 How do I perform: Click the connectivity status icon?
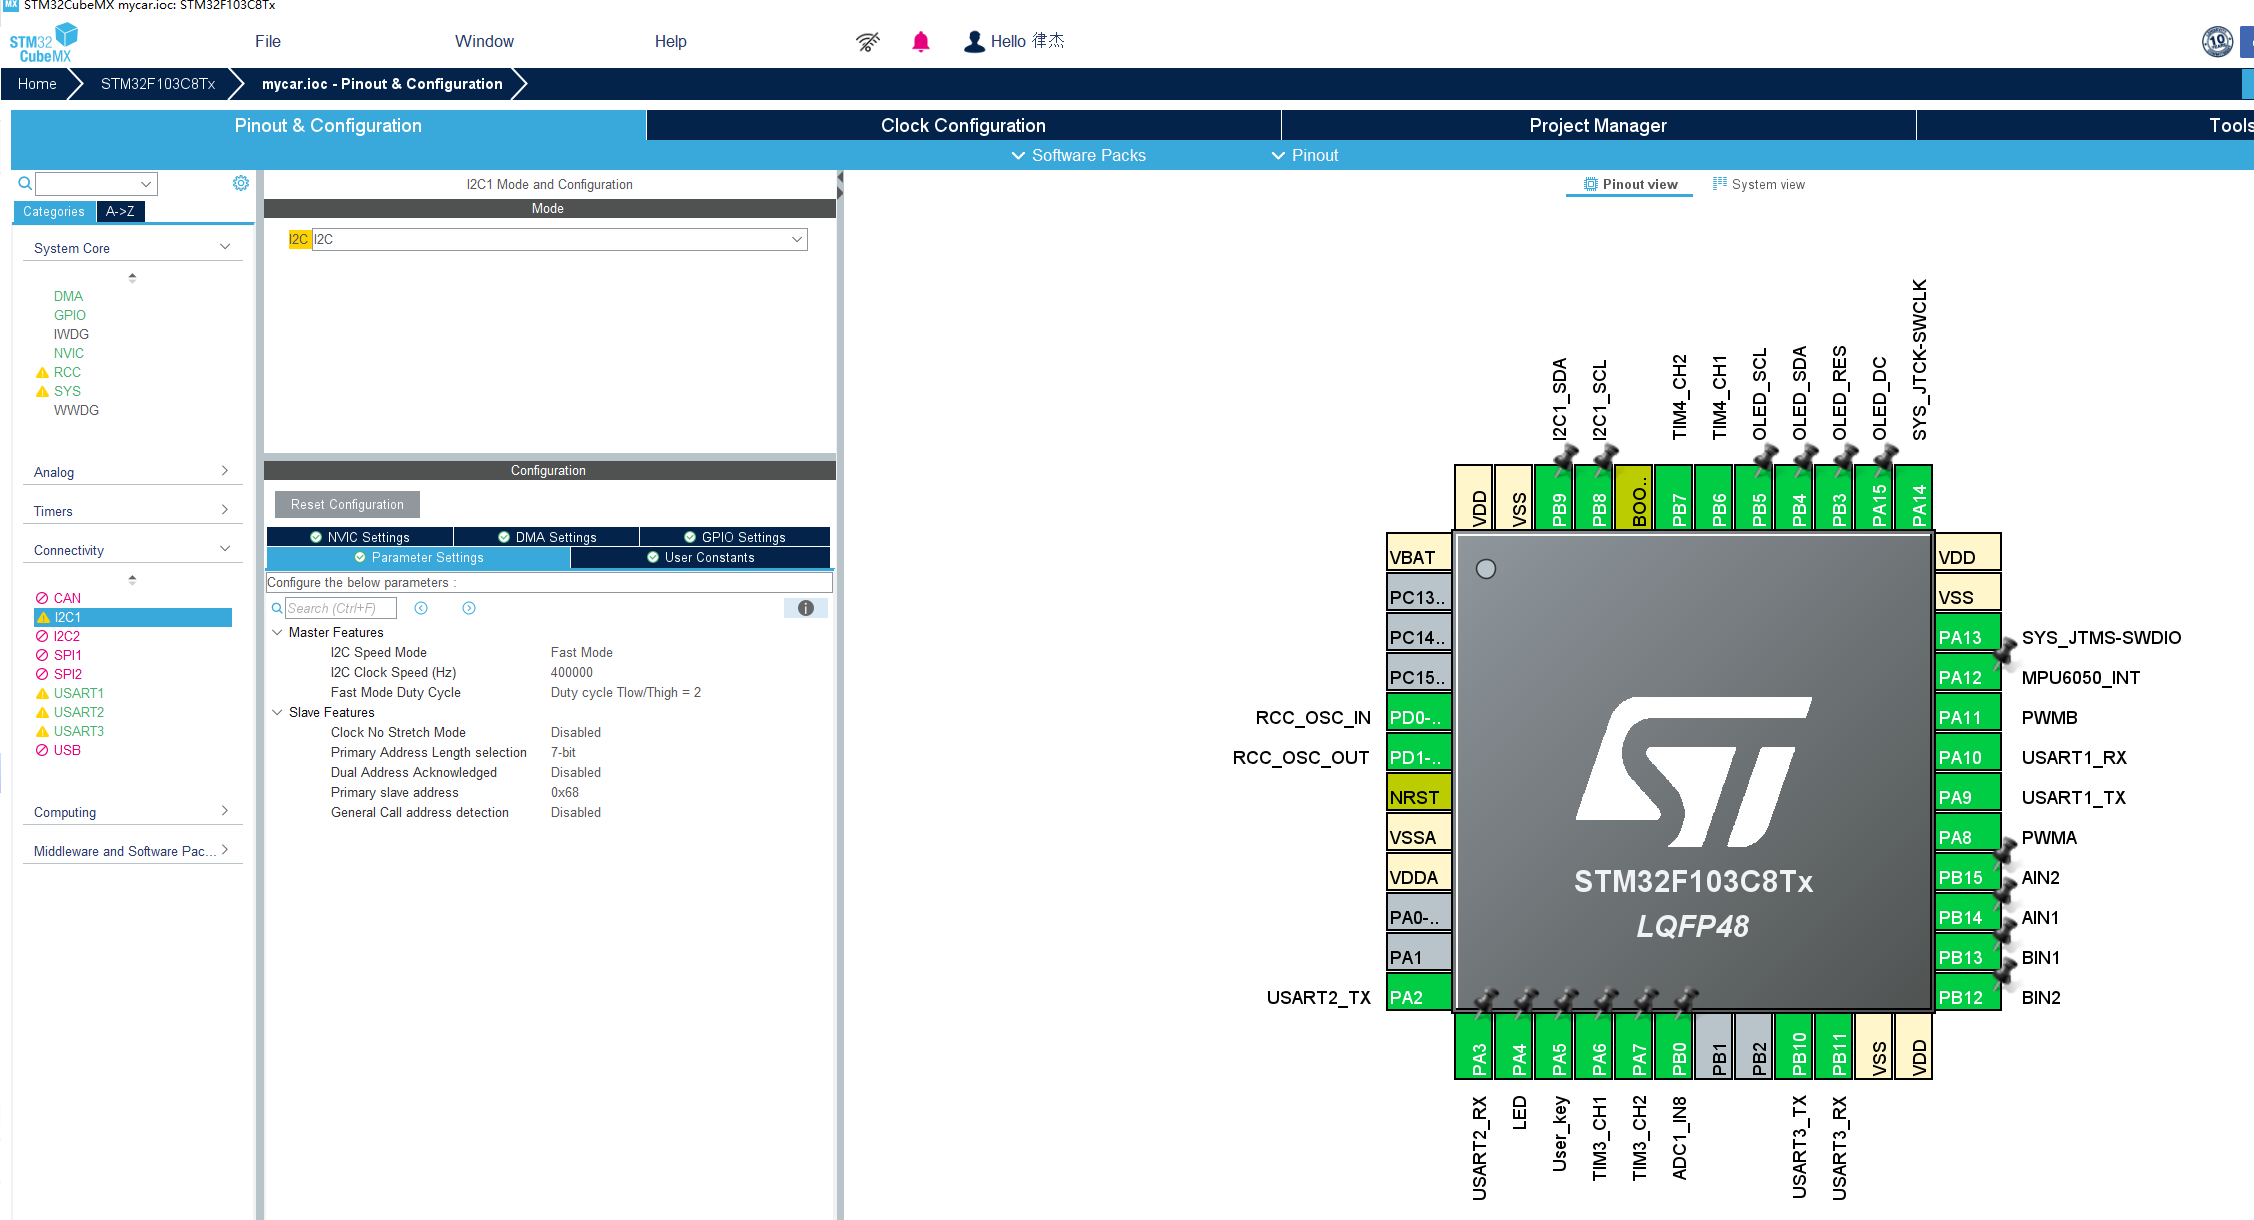point(868,41)
